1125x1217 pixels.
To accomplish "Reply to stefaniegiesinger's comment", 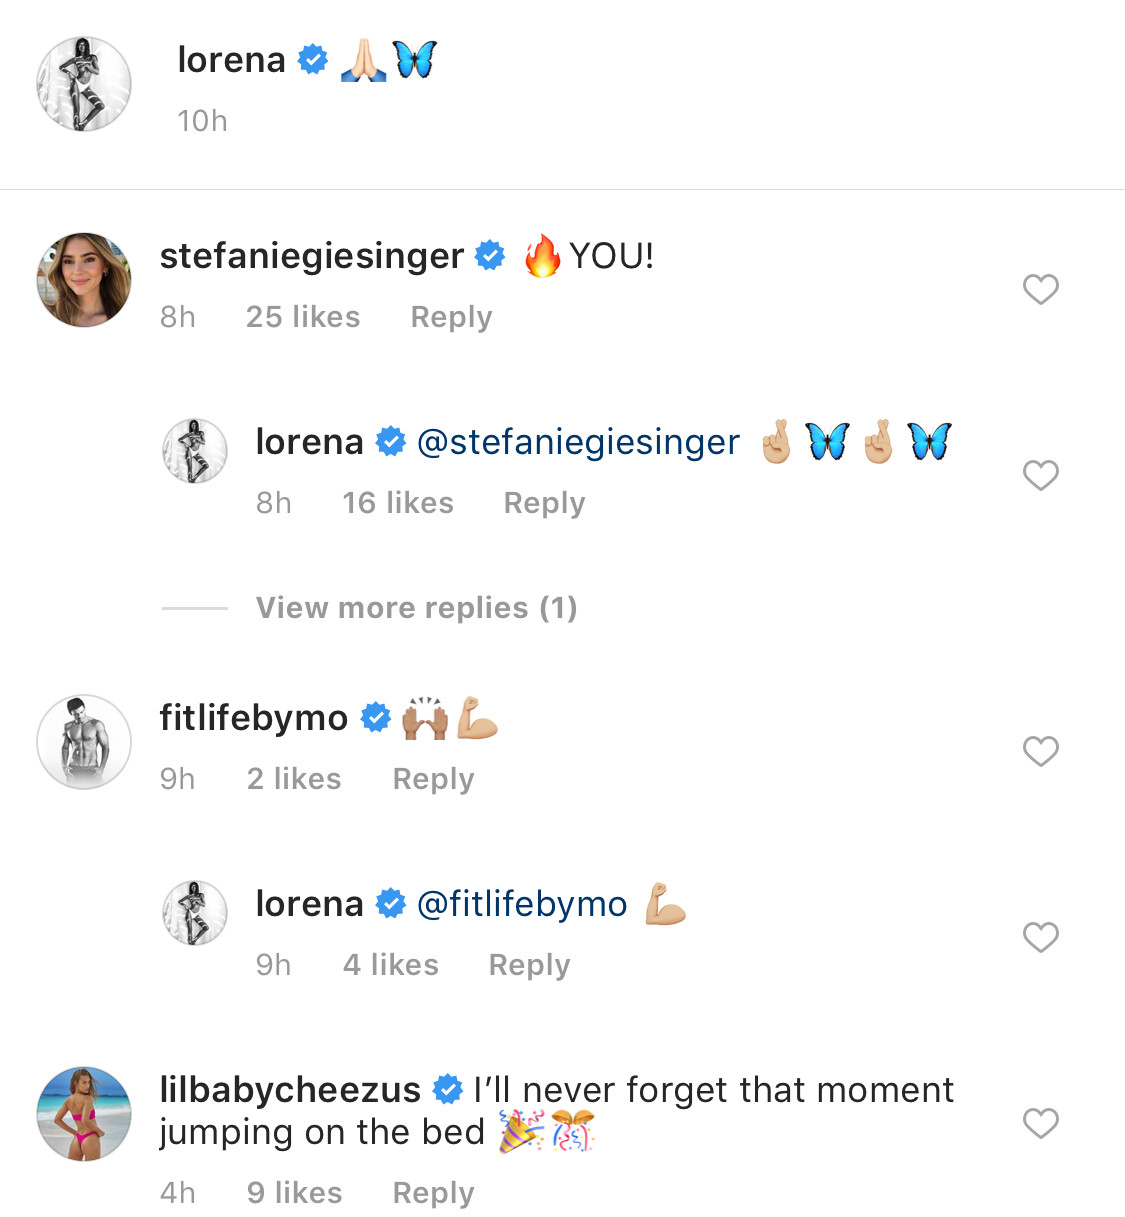I will [x=451, y=317].
